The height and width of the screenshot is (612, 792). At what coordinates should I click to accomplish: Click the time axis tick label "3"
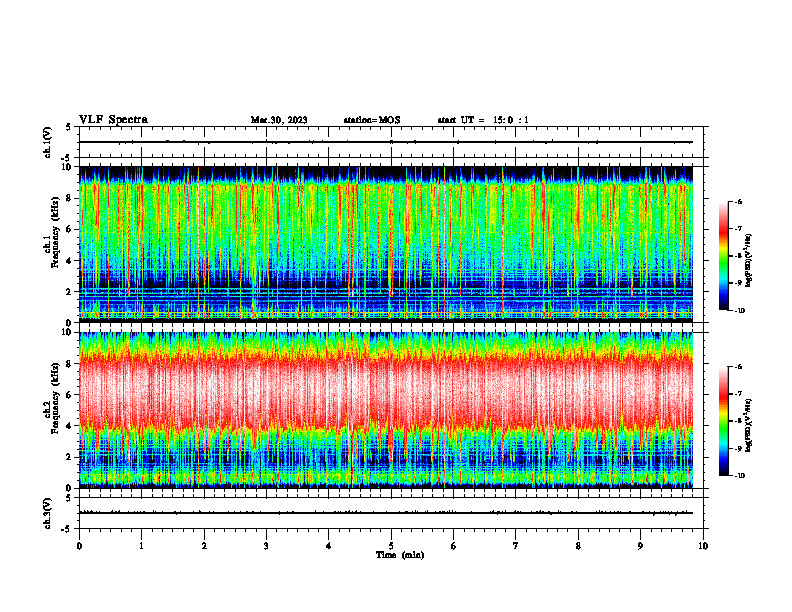point(266,546)
